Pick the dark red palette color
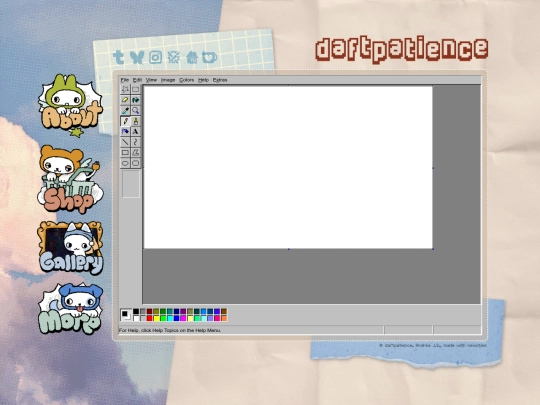The width and height of the screenshot is (540, 405). [x=149, y=311]
